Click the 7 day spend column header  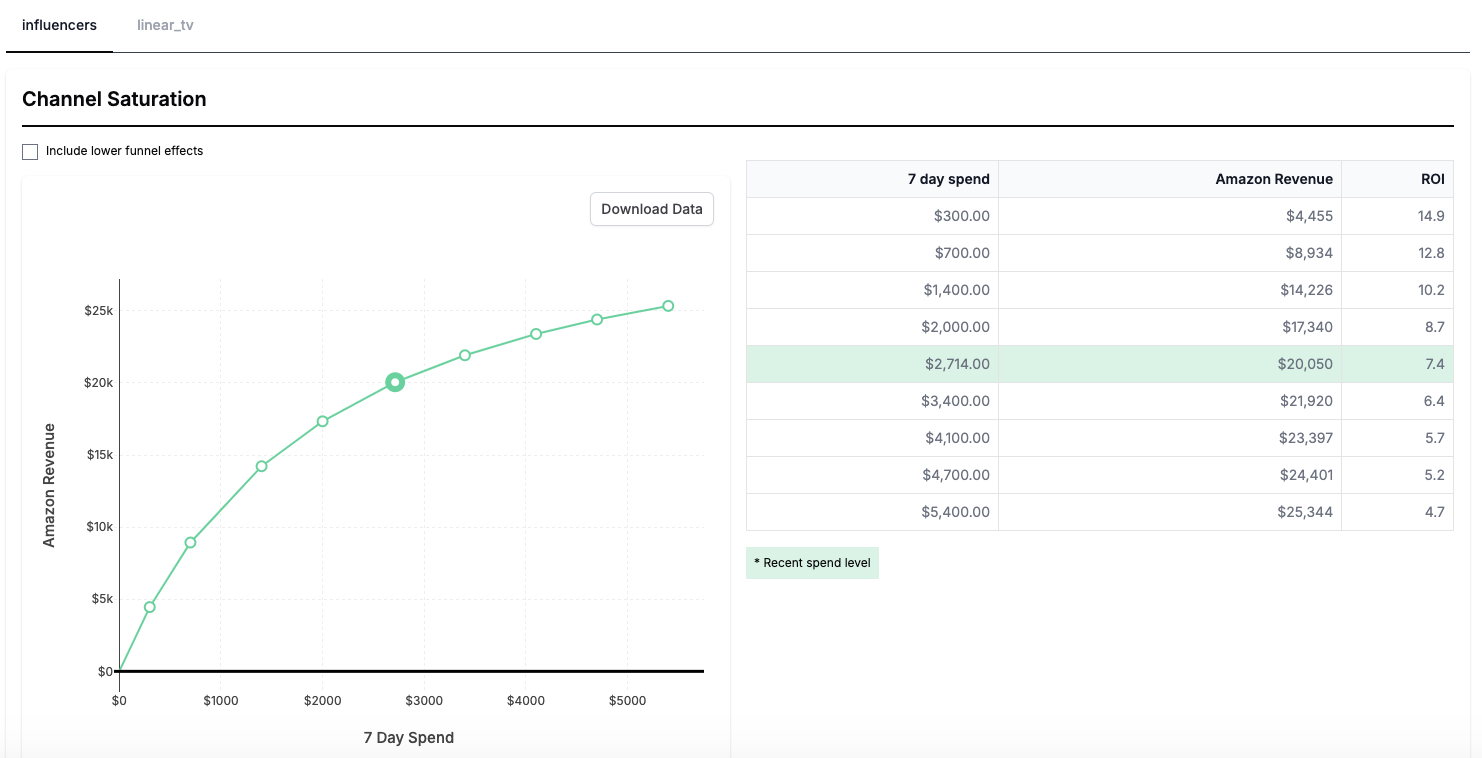click(948, 179)
